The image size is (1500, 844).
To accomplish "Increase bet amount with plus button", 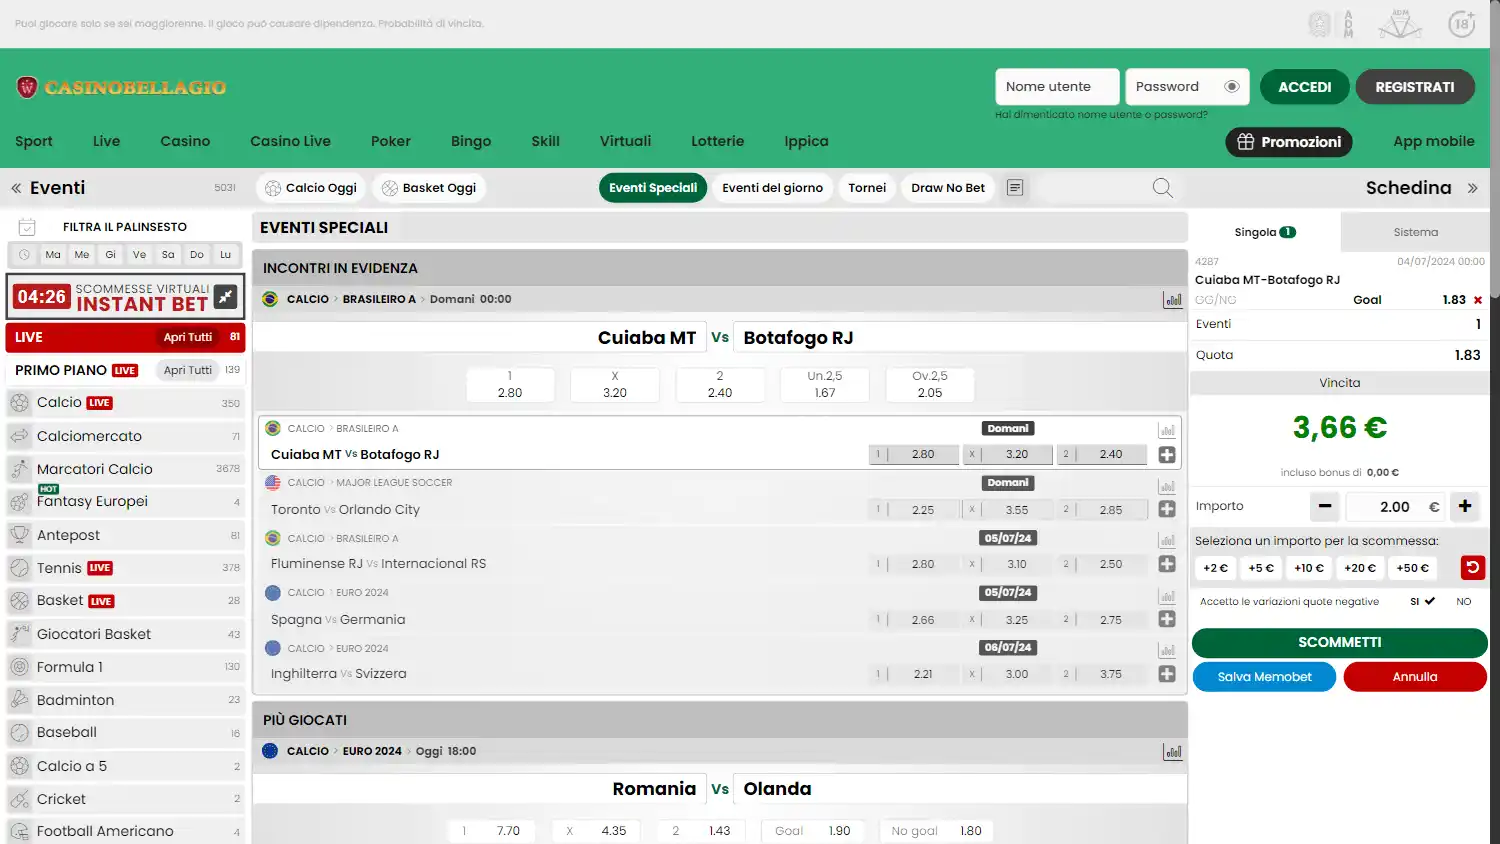I will tap(1465, 506).
